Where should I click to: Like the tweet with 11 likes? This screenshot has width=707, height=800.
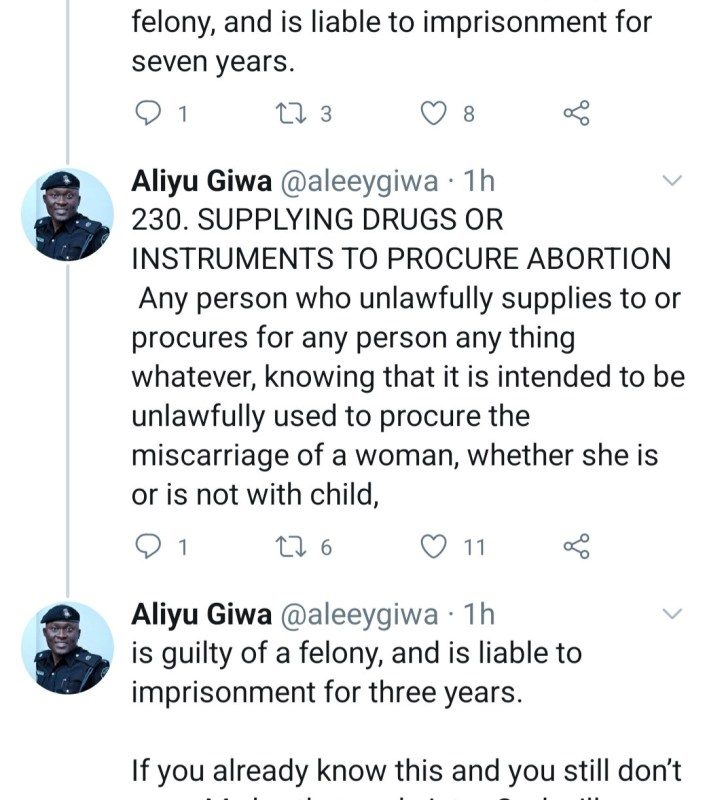432,547
